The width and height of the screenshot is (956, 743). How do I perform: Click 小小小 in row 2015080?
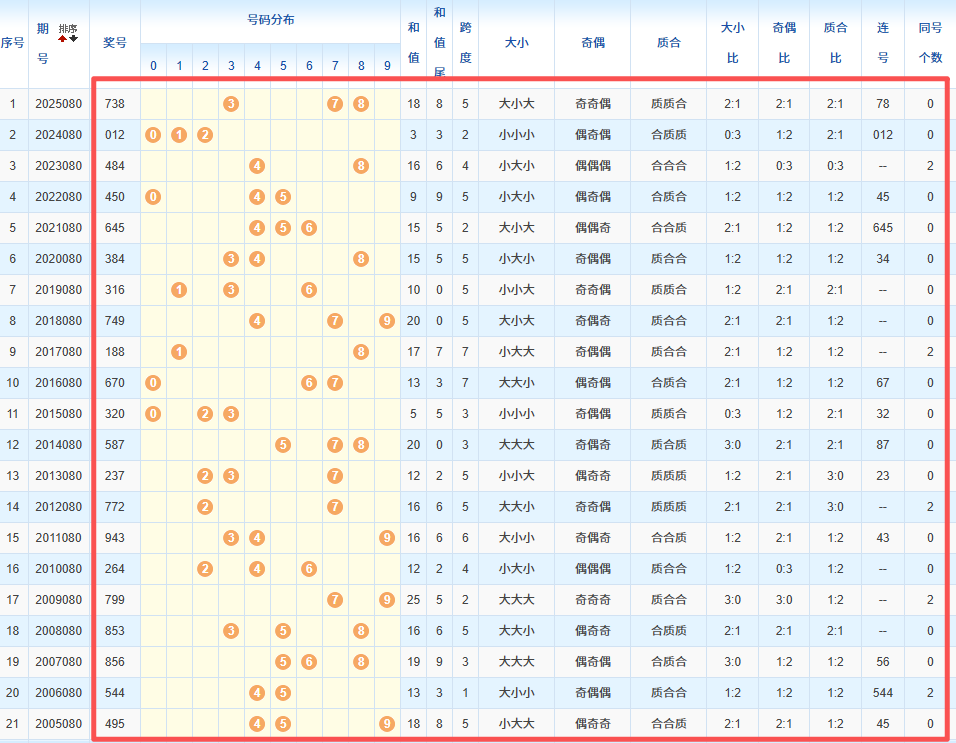pyautogui.click(x=516, y=414)
